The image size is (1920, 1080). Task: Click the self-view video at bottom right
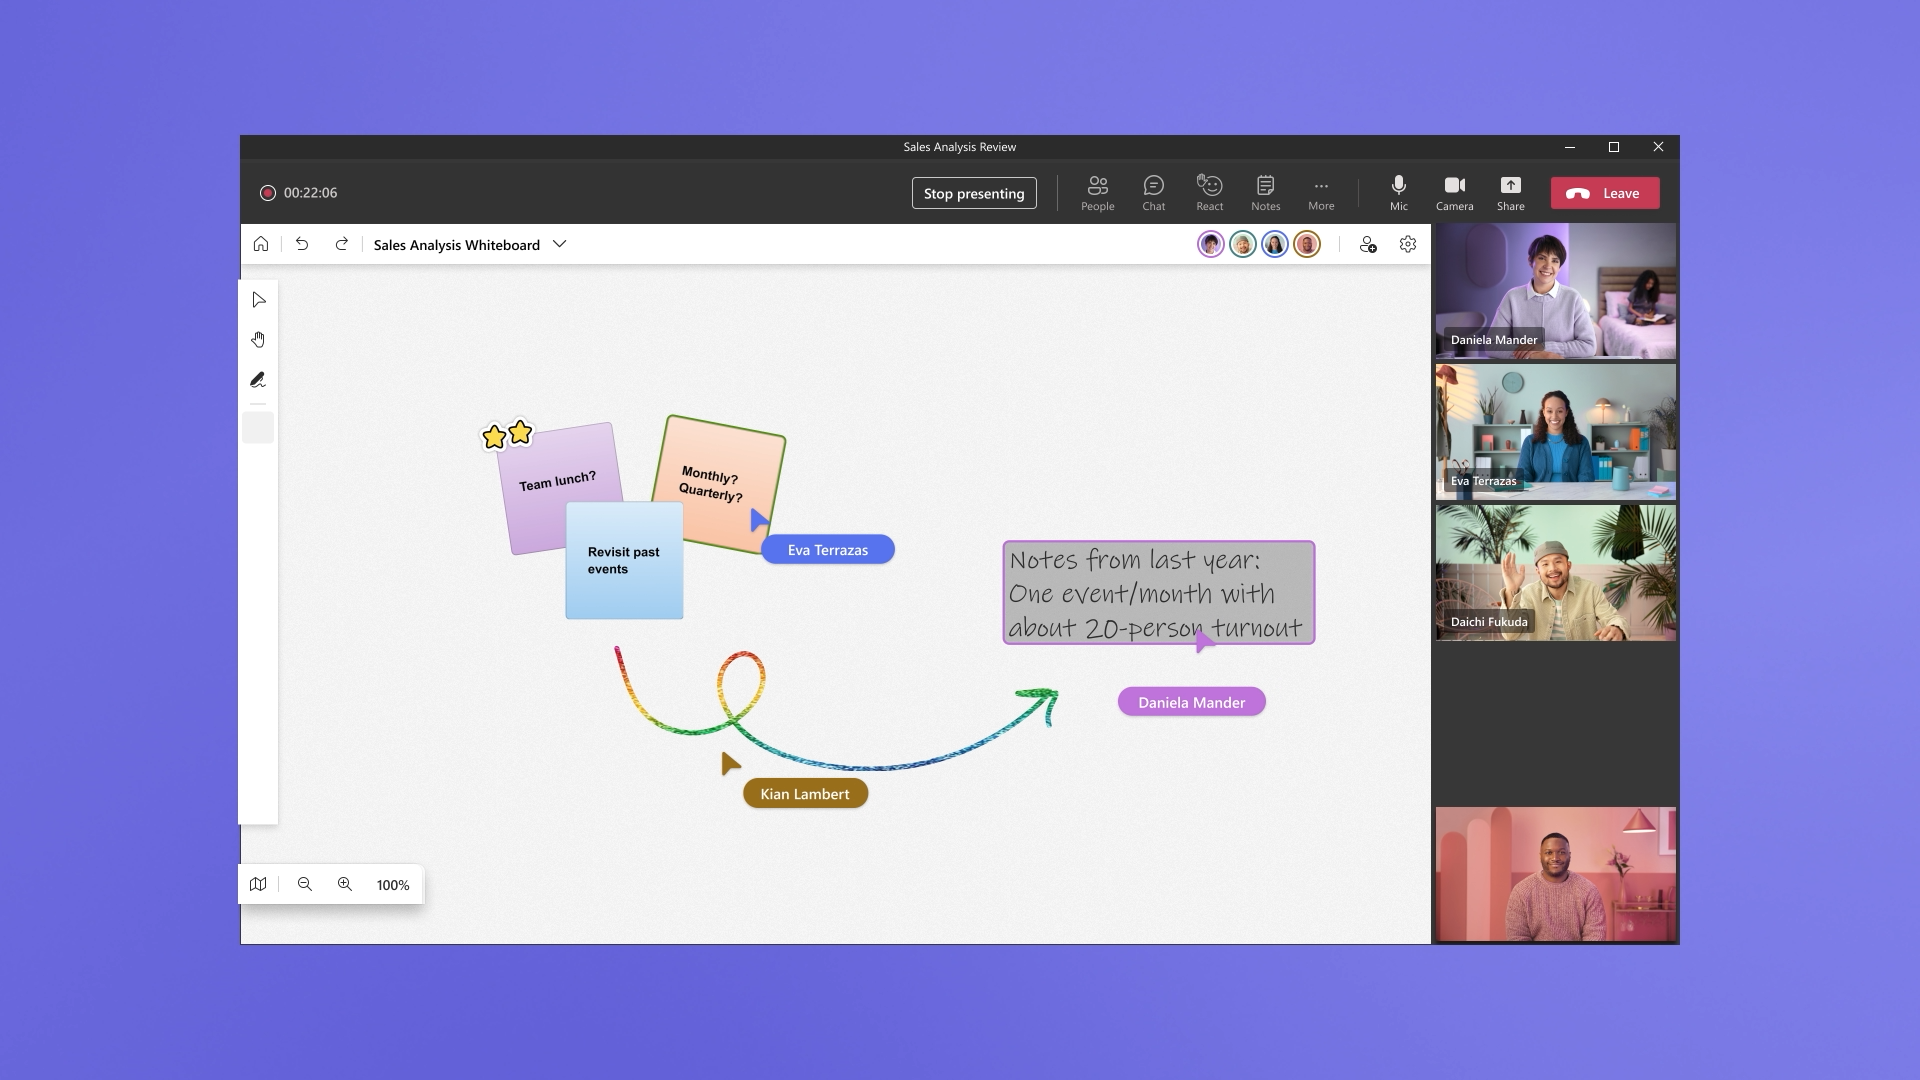tap(1555, 874)
